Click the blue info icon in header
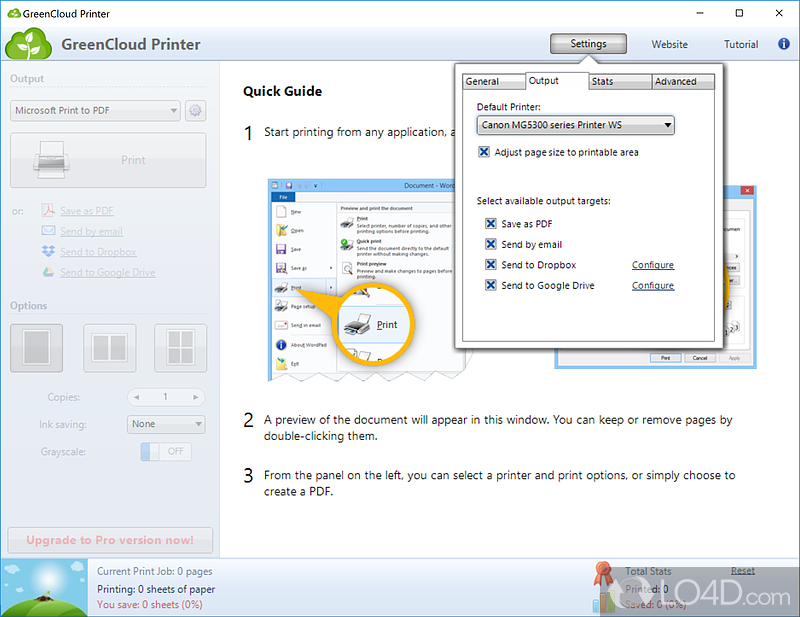 click(x=784, y=44)
